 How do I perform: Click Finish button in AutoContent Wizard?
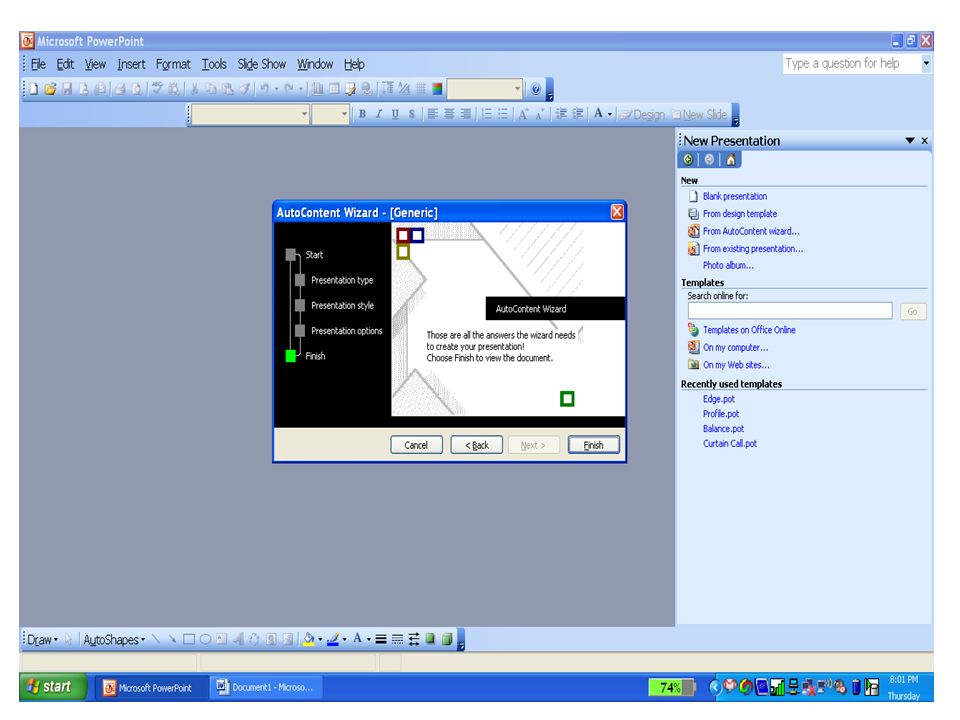click(593, 445)
